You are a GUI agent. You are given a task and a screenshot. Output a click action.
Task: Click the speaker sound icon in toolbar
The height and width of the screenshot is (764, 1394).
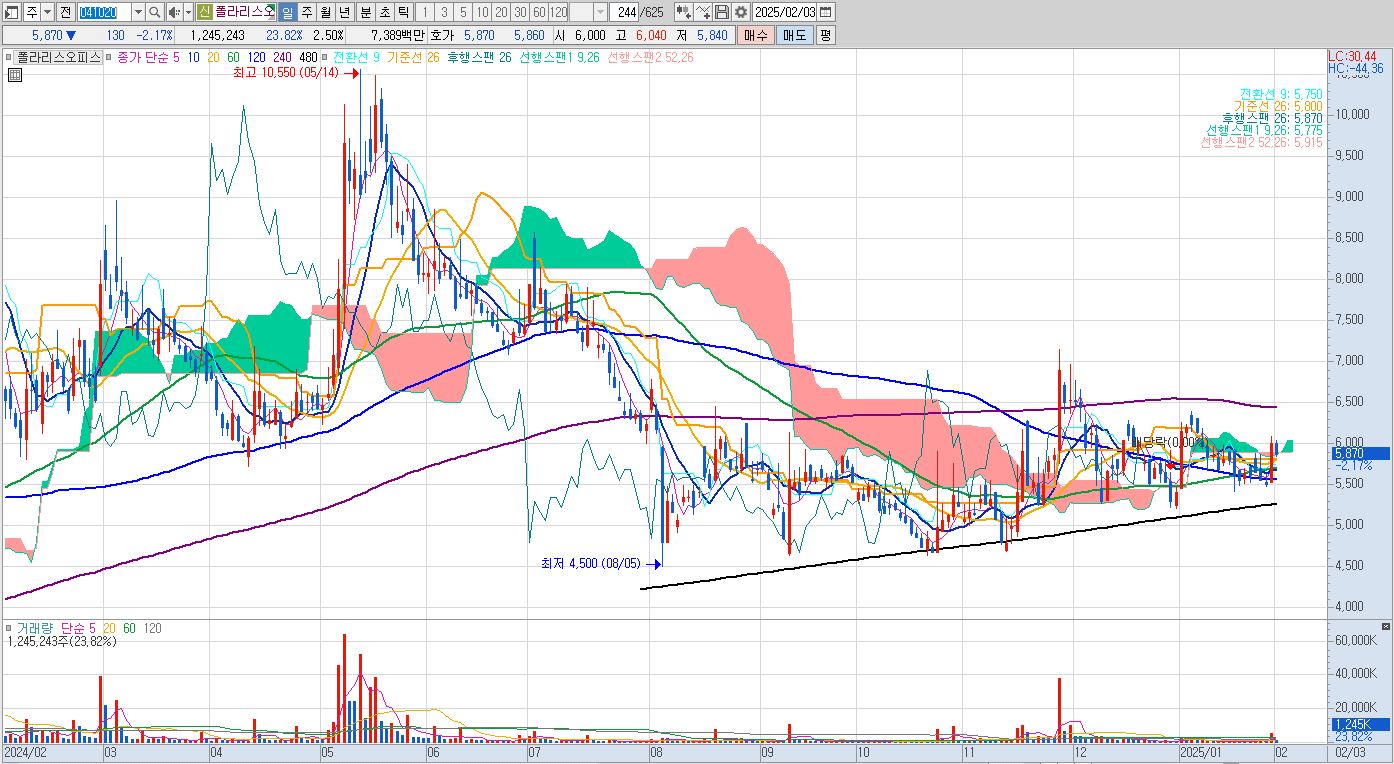point(173,12)
